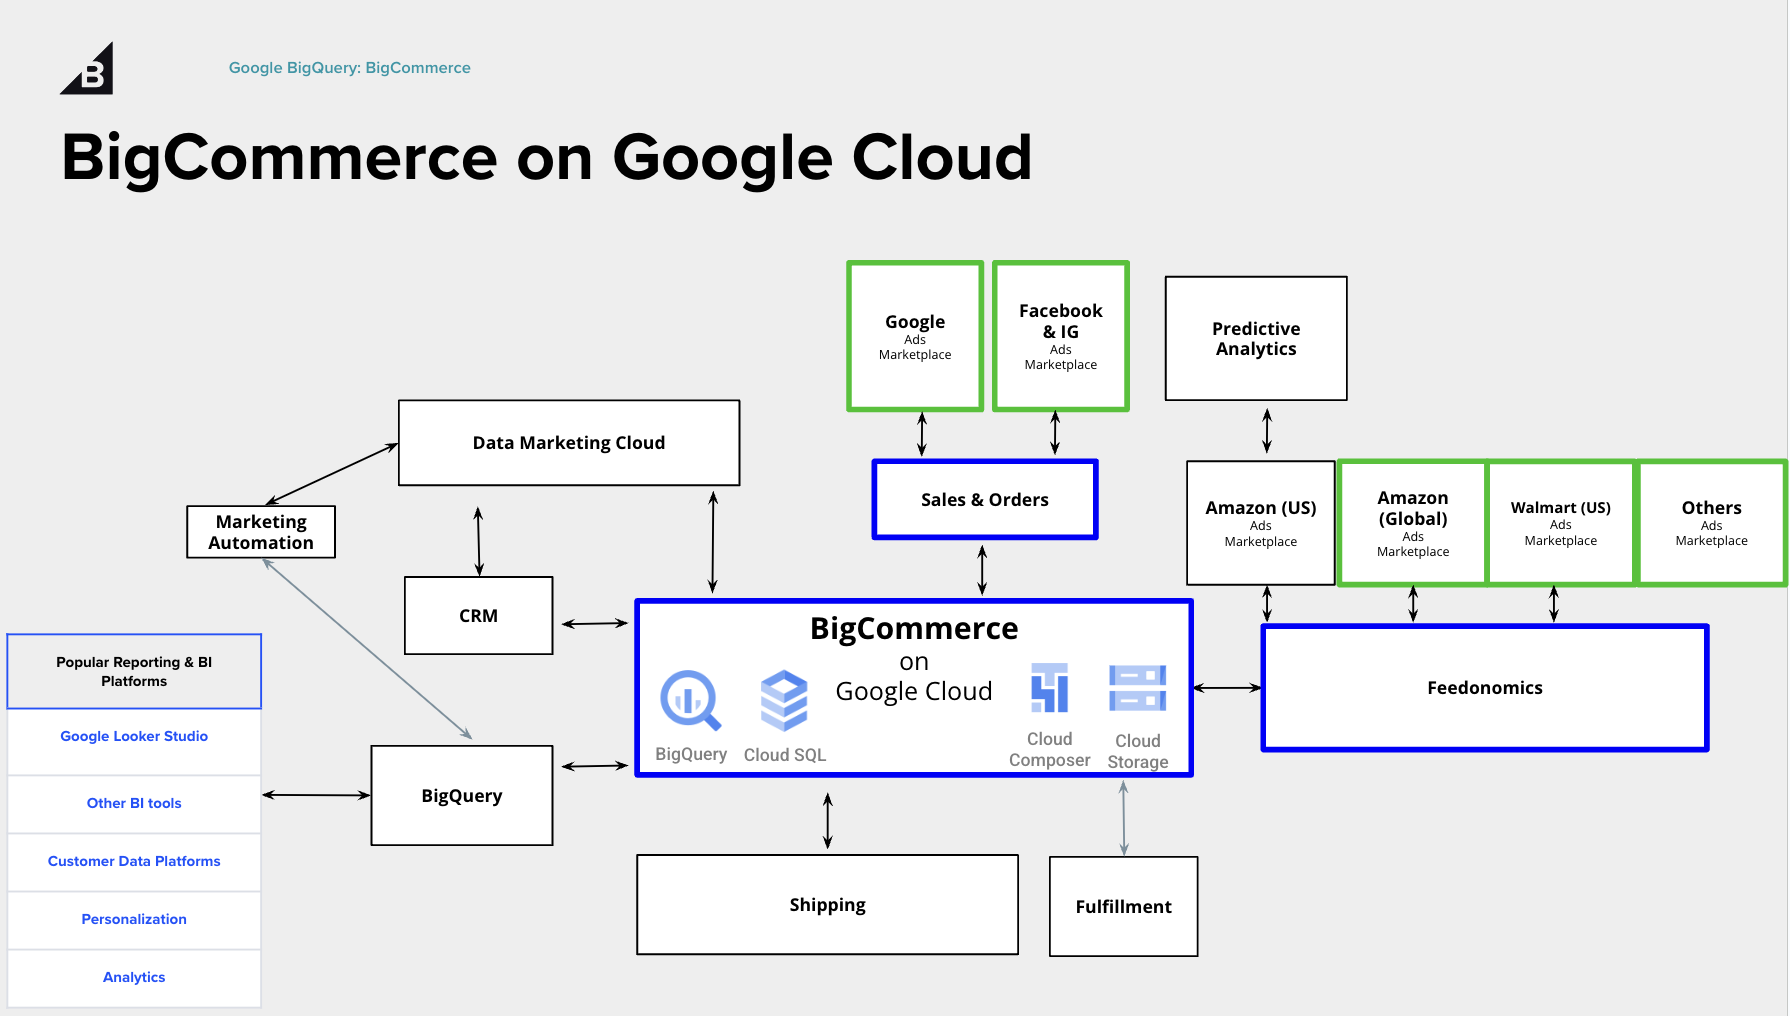Open the Customer Data Platforms link
Screen dimensions: 1790x1016
(134, 862)
